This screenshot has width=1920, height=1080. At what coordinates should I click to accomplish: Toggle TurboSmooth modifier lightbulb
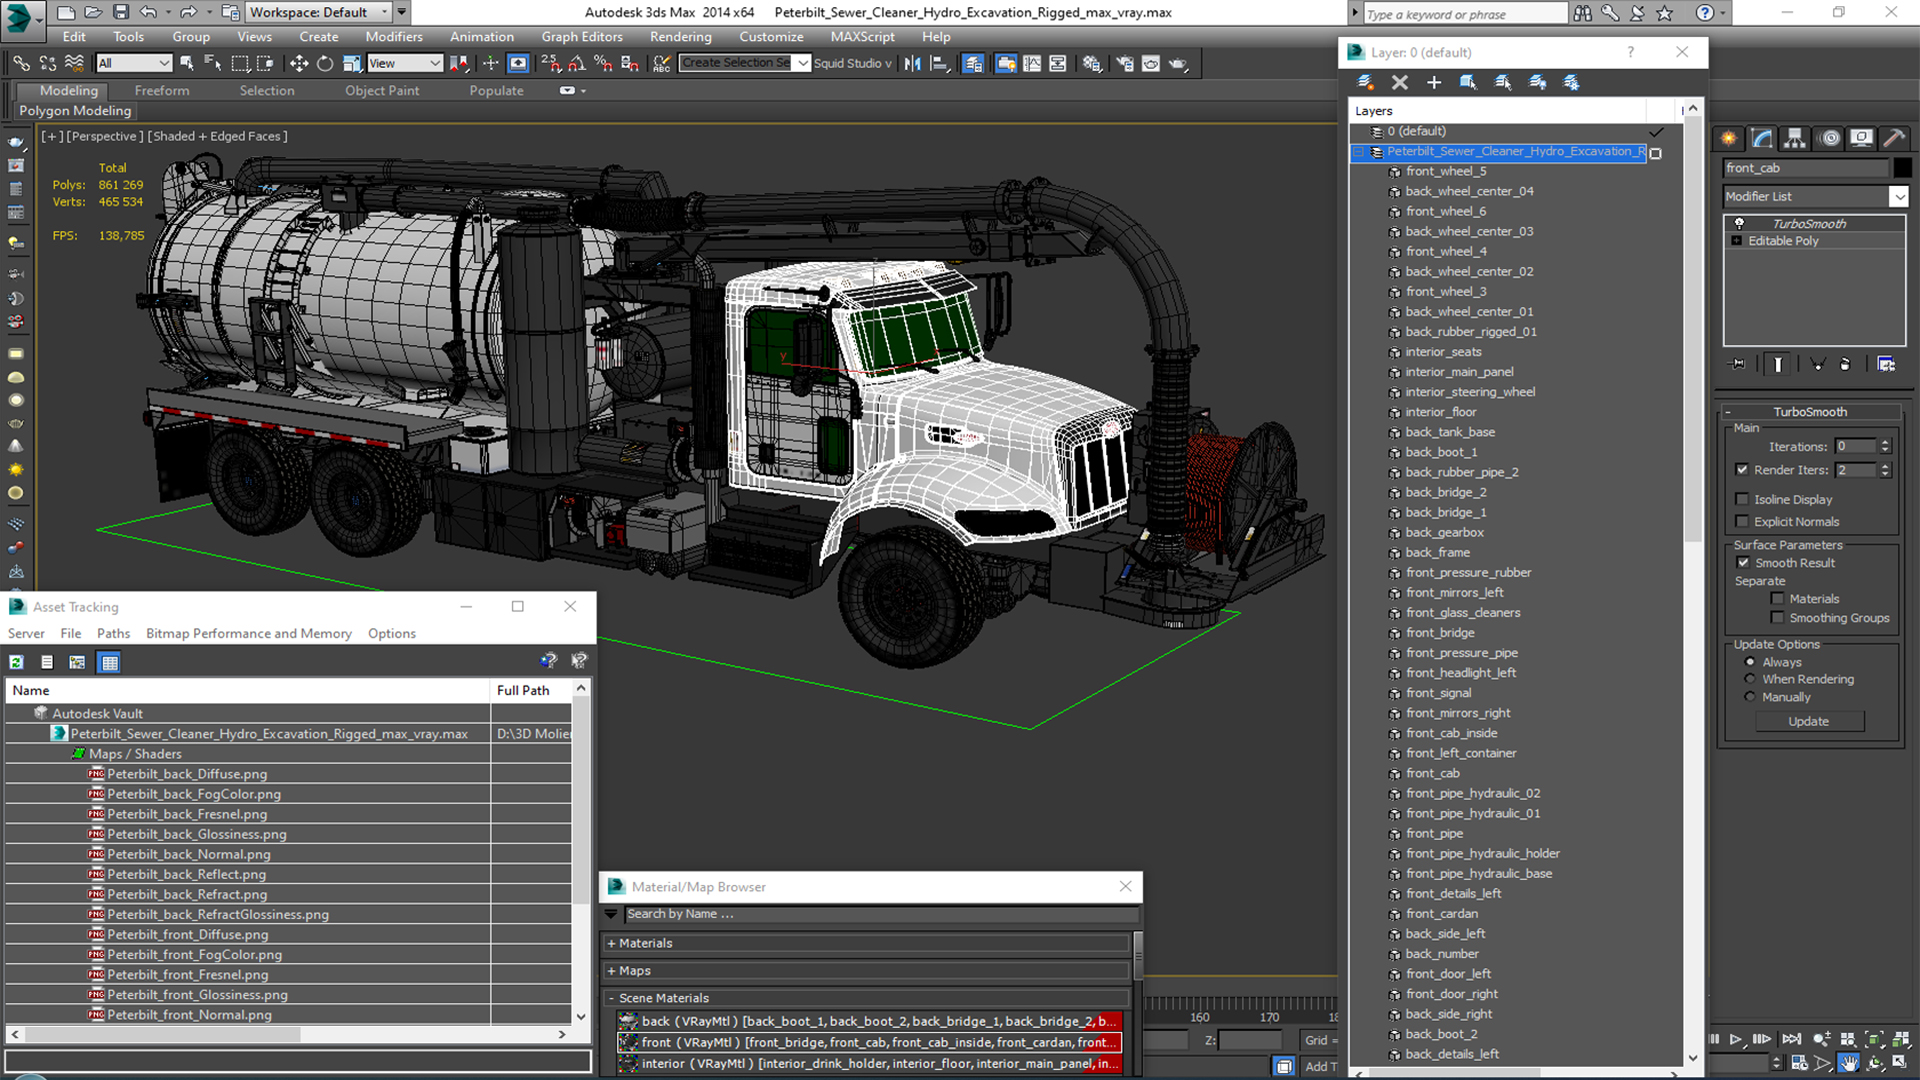coord(1739,223)
